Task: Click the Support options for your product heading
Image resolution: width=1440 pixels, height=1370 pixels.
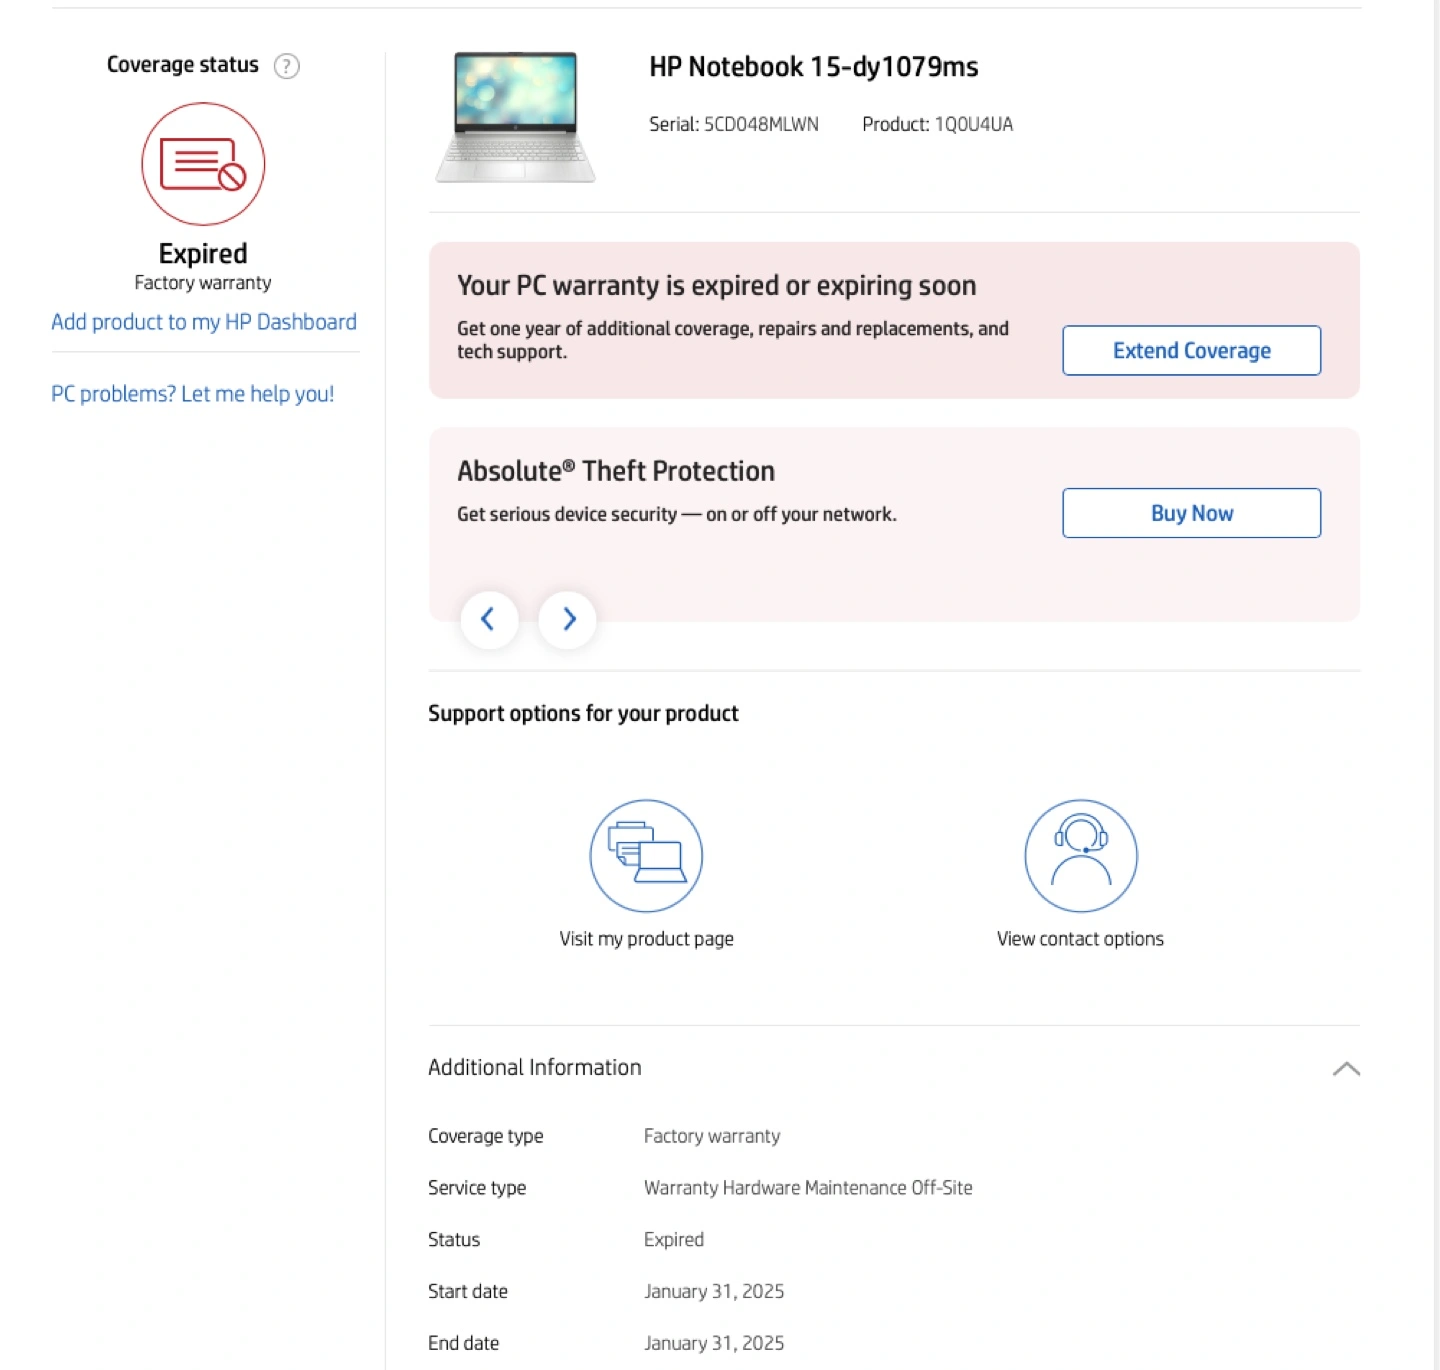Action: pos(583,713)
